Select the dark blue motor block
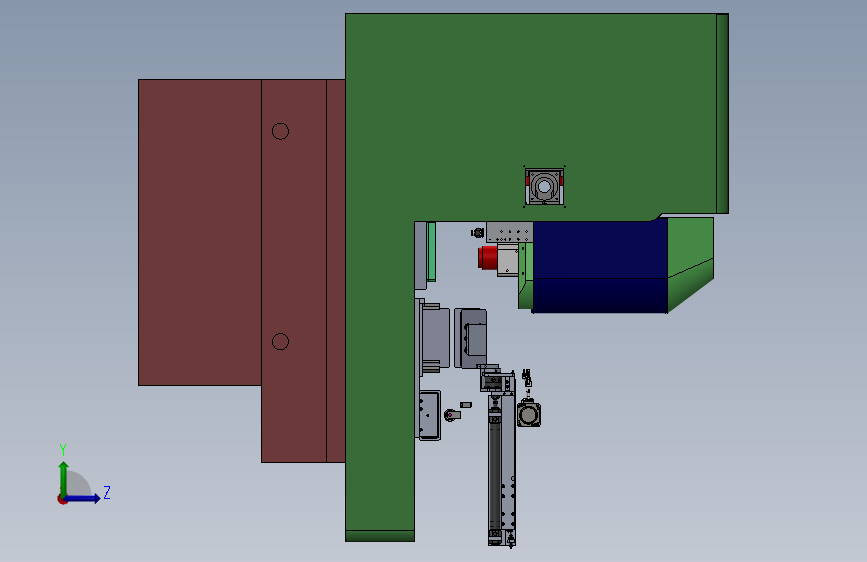The width and height of the screenshot is (867, 562). click(x=600, y=267)
